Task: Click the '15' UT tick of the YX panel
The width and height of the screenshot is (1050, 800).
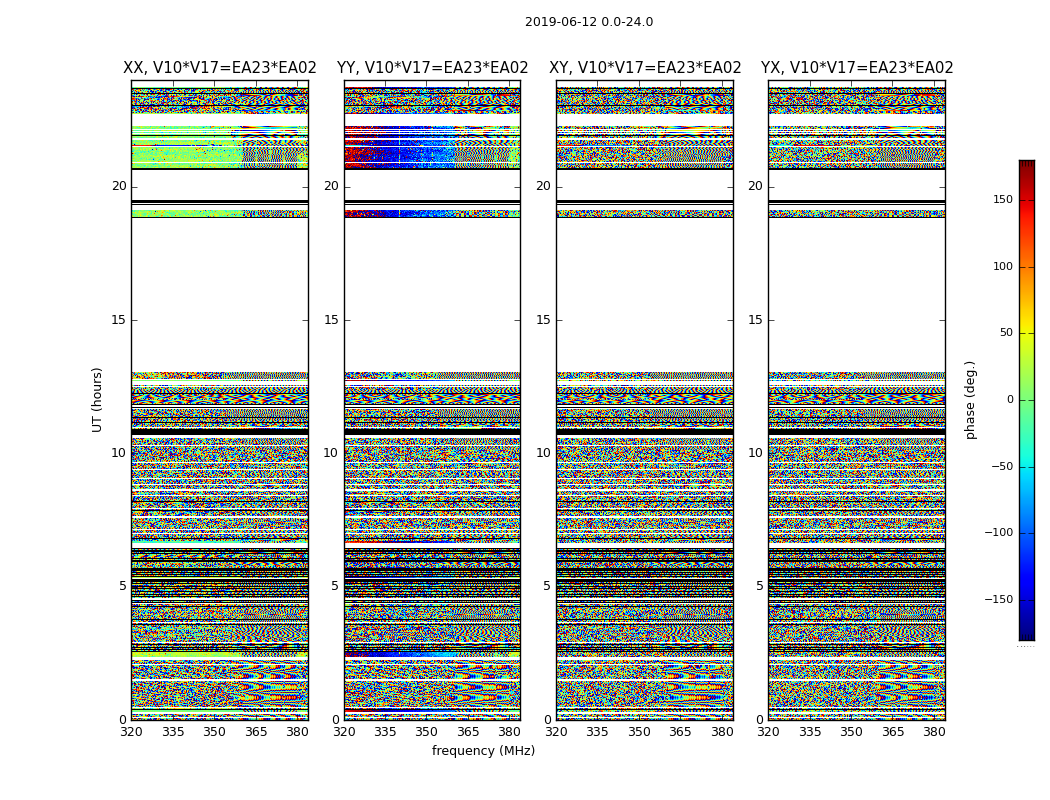Action: 756,320
